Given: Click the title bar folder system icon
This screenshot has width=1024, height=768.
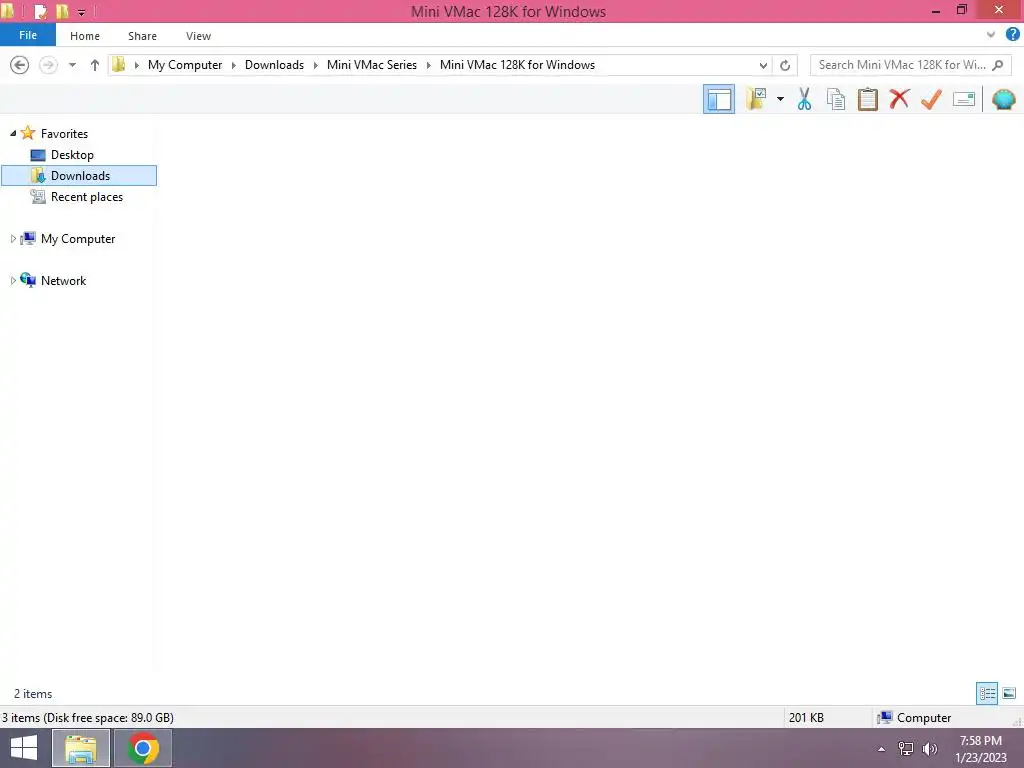Looking at the screenshot, I should coord(8,11).
